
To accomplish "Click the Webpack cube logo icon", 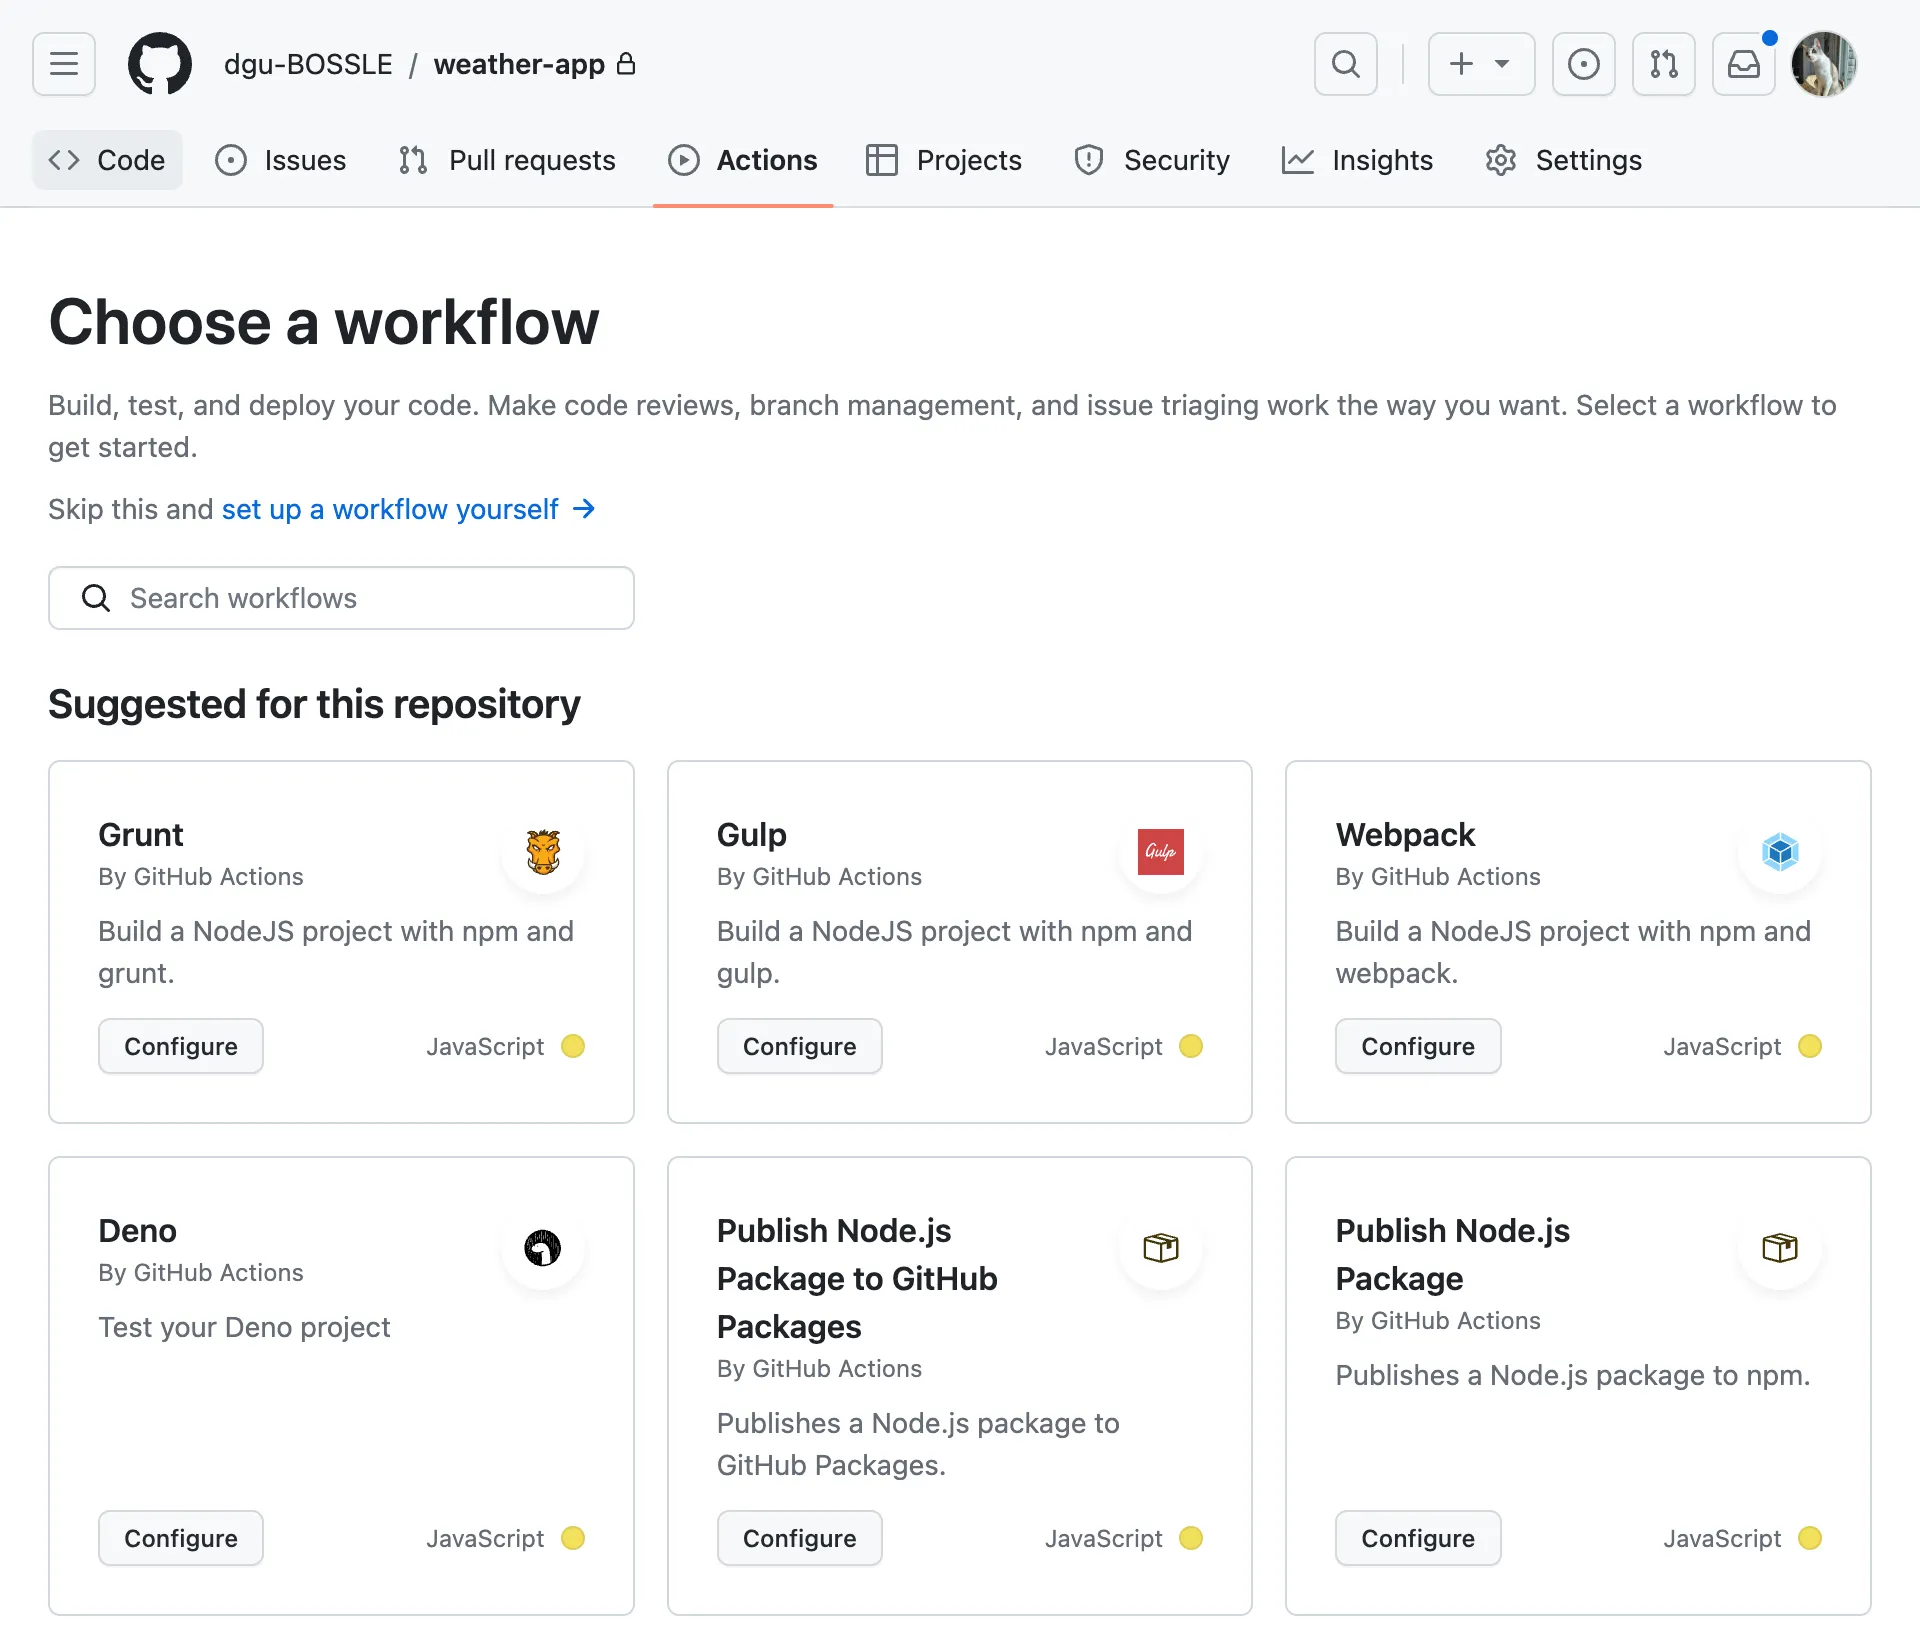I will click(1780, 852).
